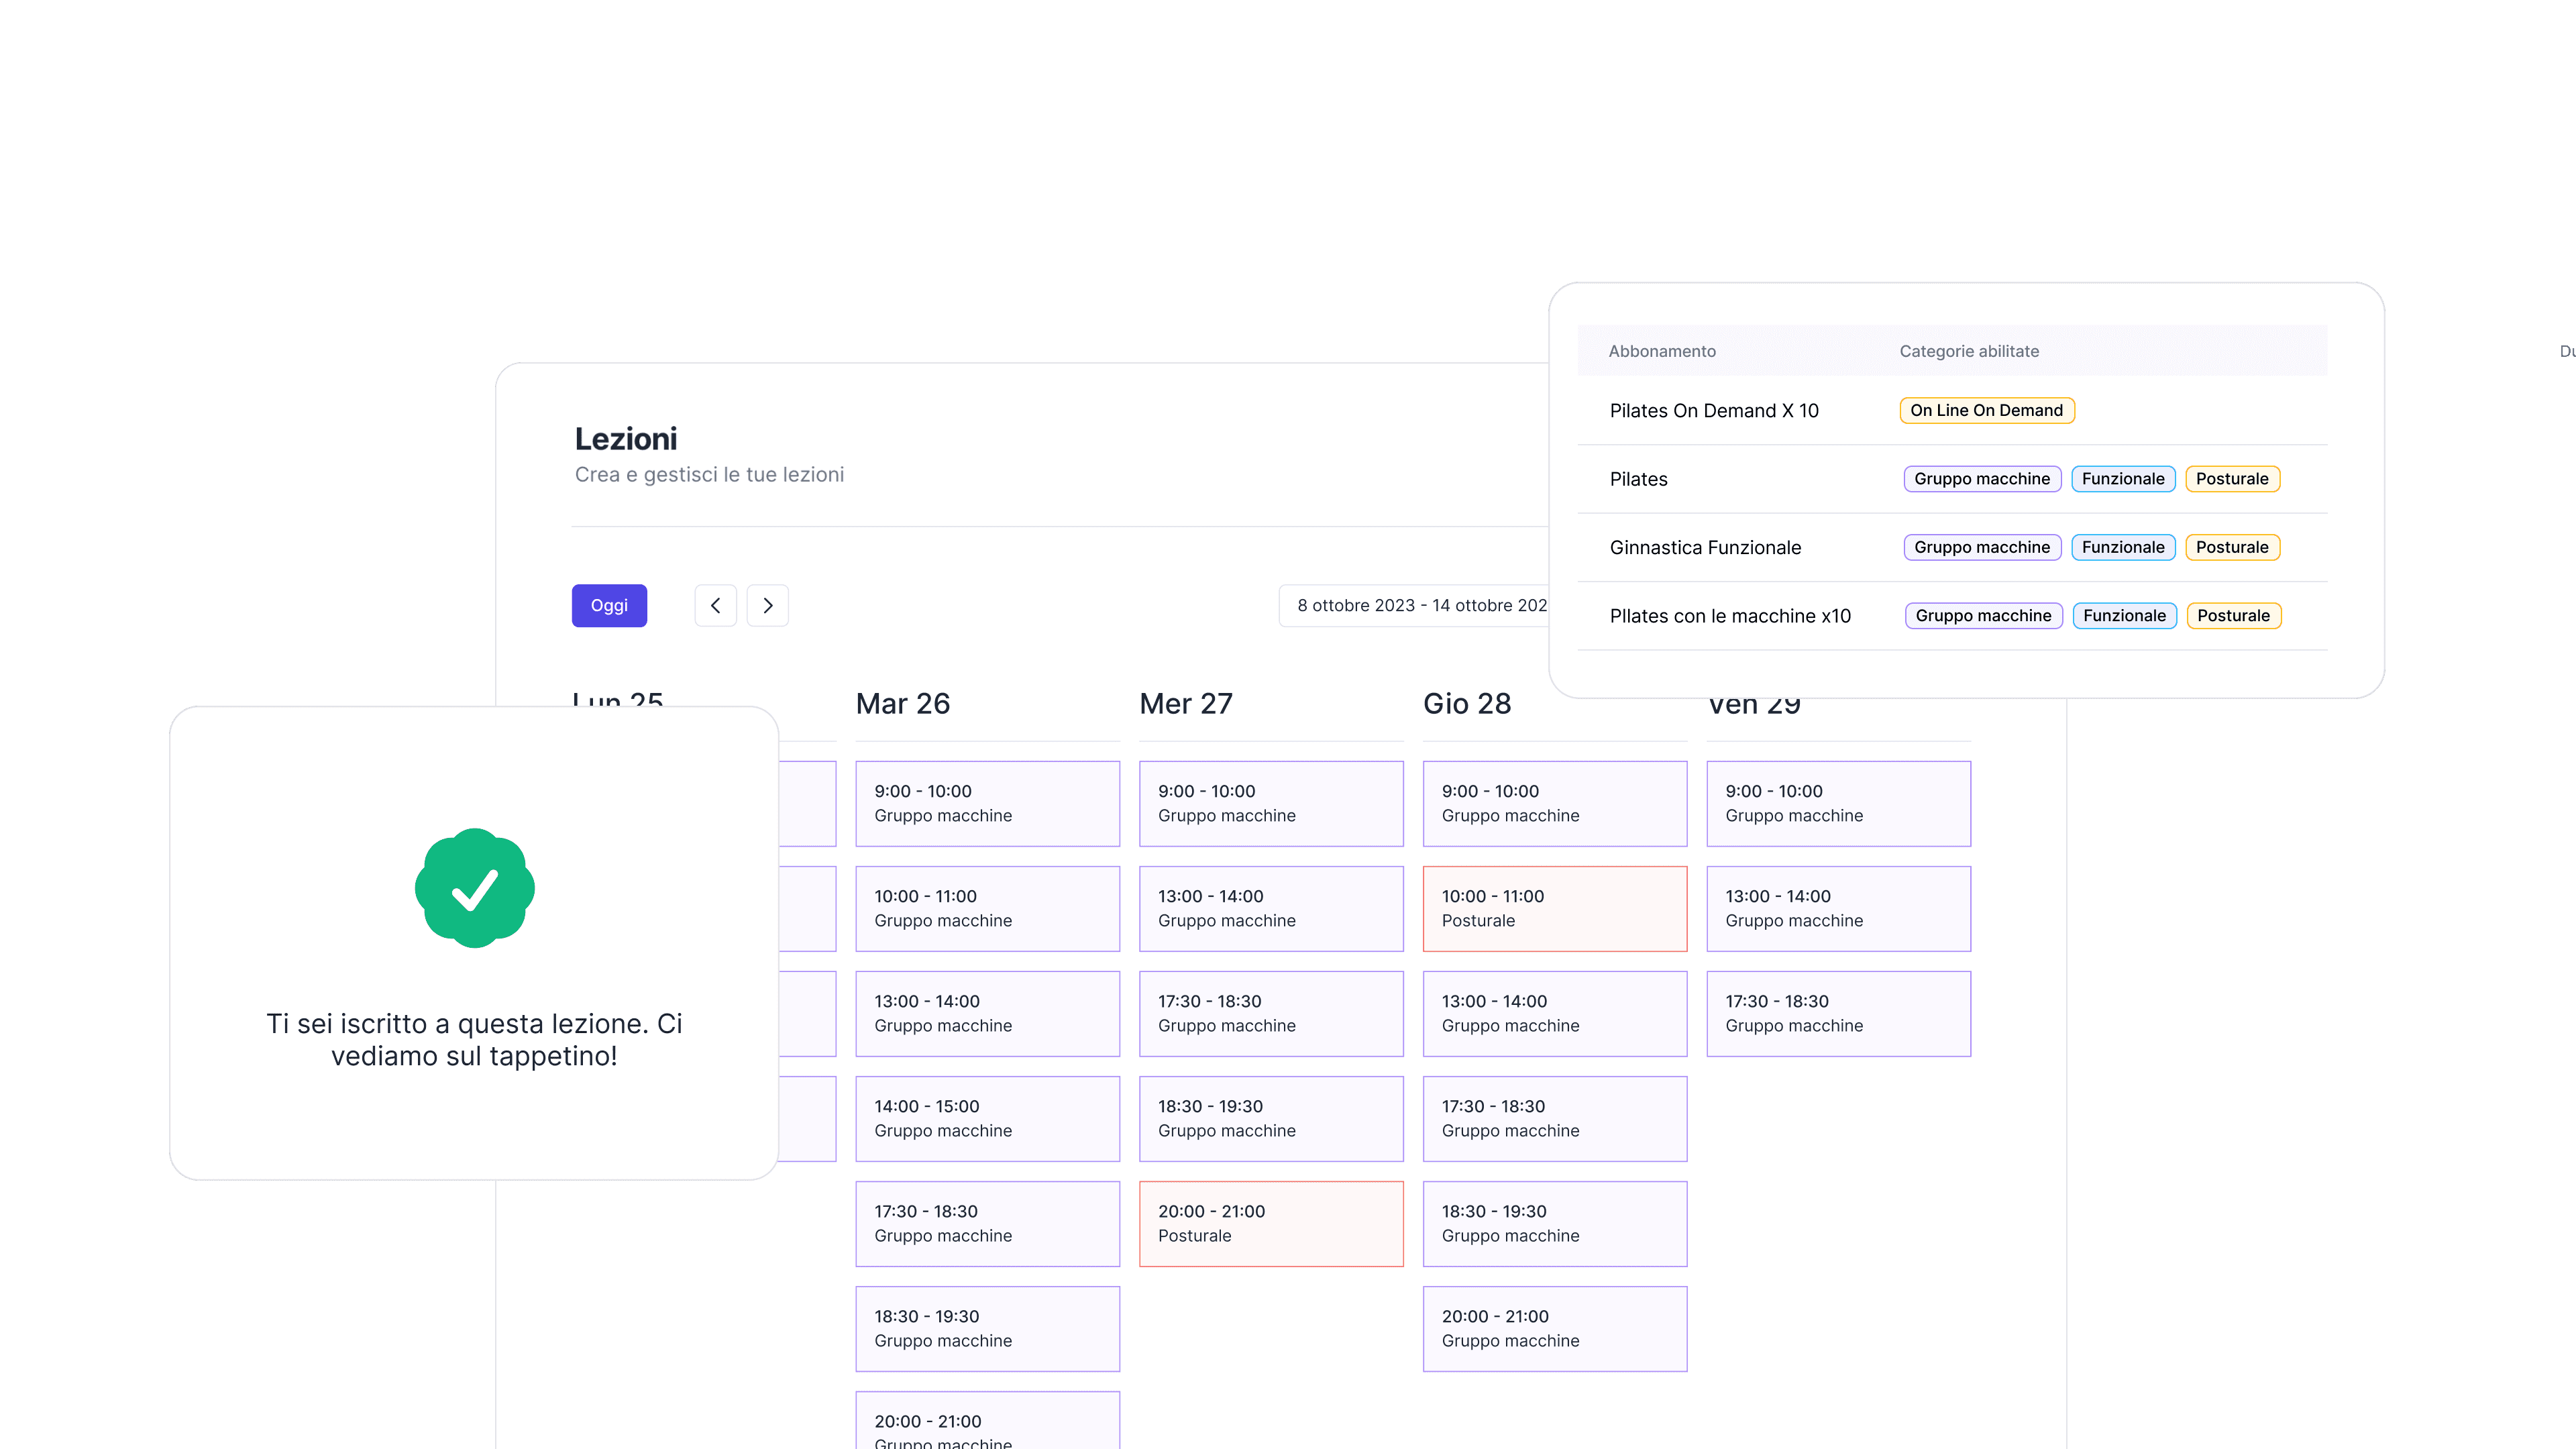
Task: Select Mar 26 lesson at 9:00 - 10:00
Action: [987, 803]
